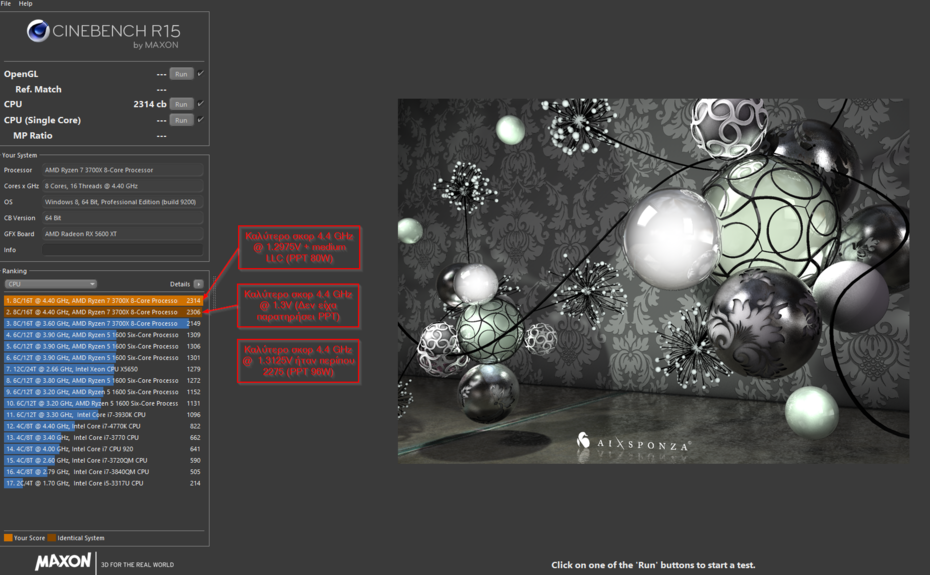Click the brown Identical System legend swatch
Viewport: 930px width, 575px height.
pyautogui.click(x=52, y=538)
